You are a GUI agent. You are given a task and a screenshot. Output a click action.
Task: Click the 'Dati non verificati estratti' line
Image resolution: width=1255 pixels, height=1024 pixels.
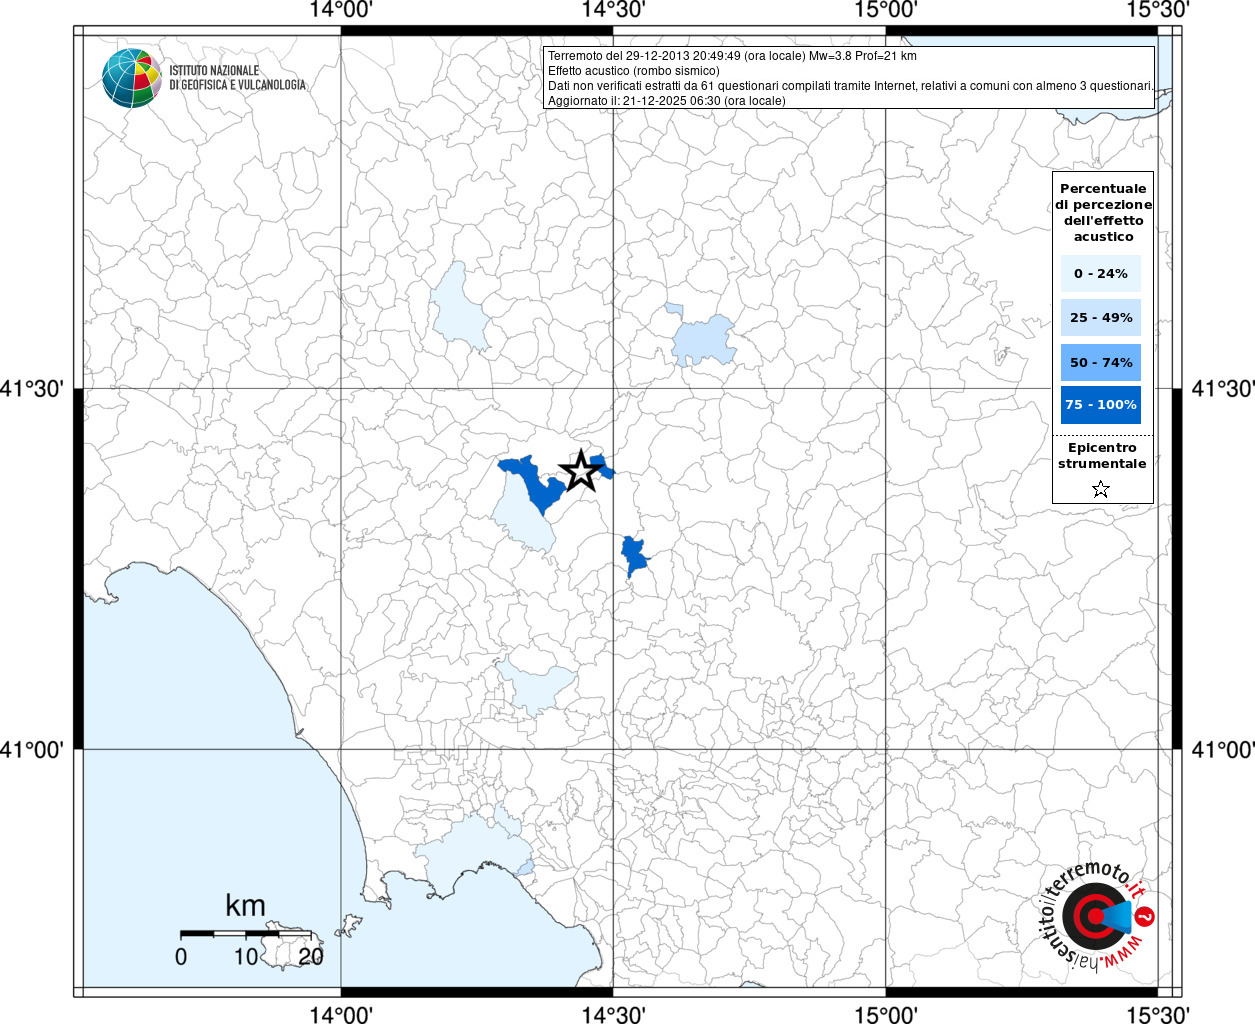coord(850,86)
